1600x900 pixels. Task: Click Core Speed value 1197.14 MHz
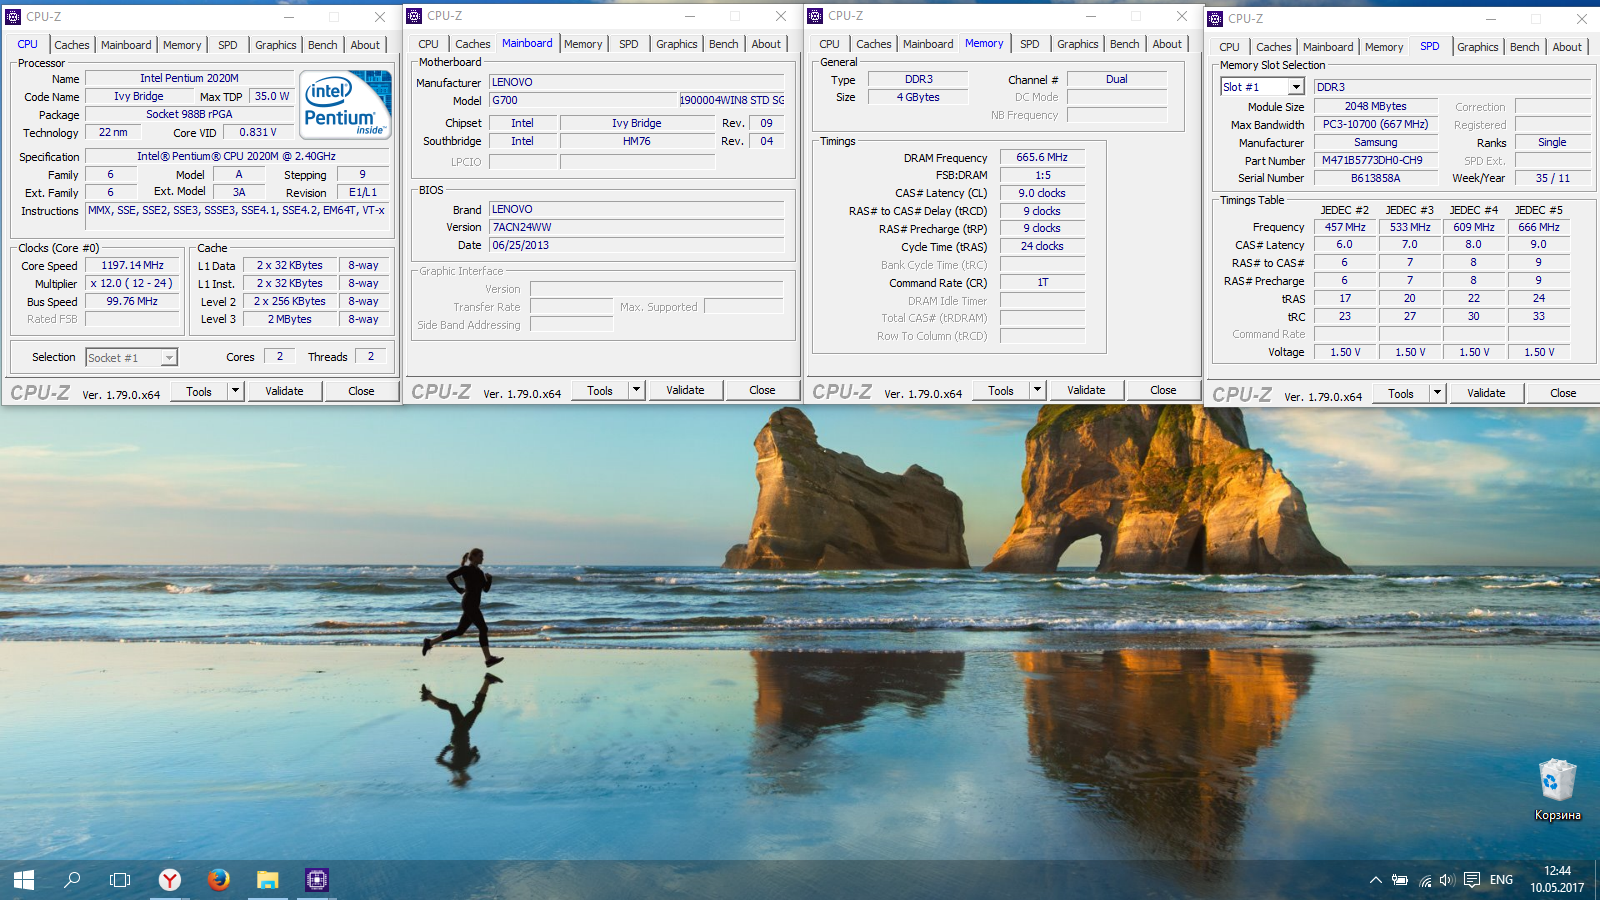pos(132,265)
